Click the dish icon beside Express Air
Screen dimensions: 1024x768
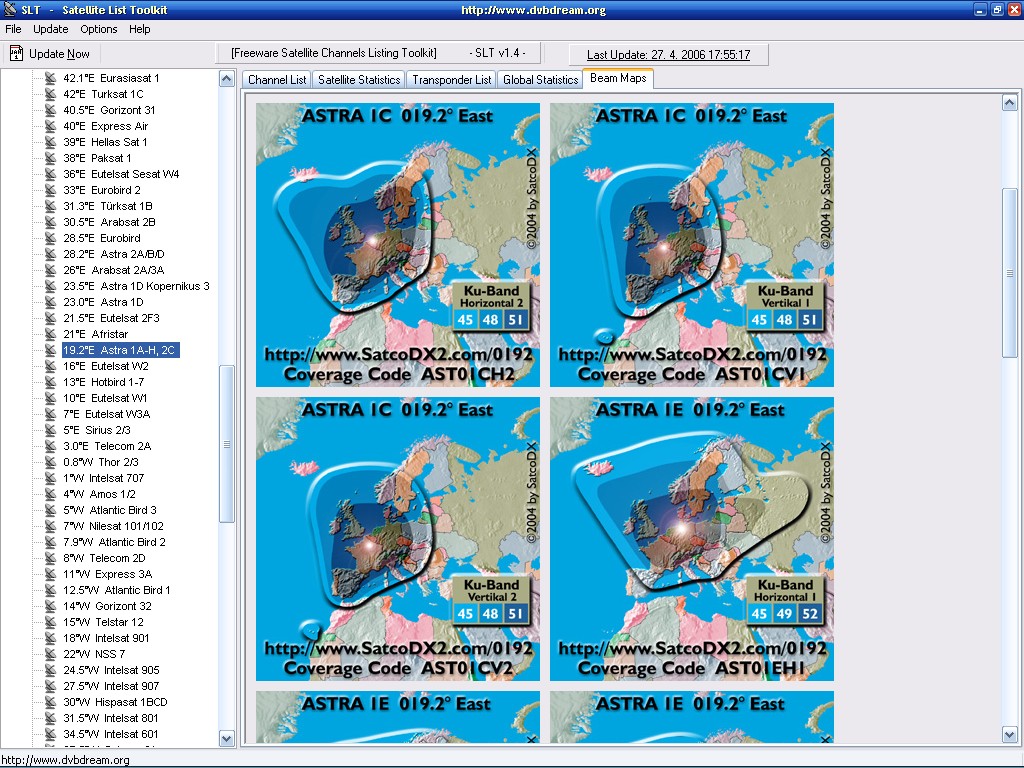click(50, 126)
